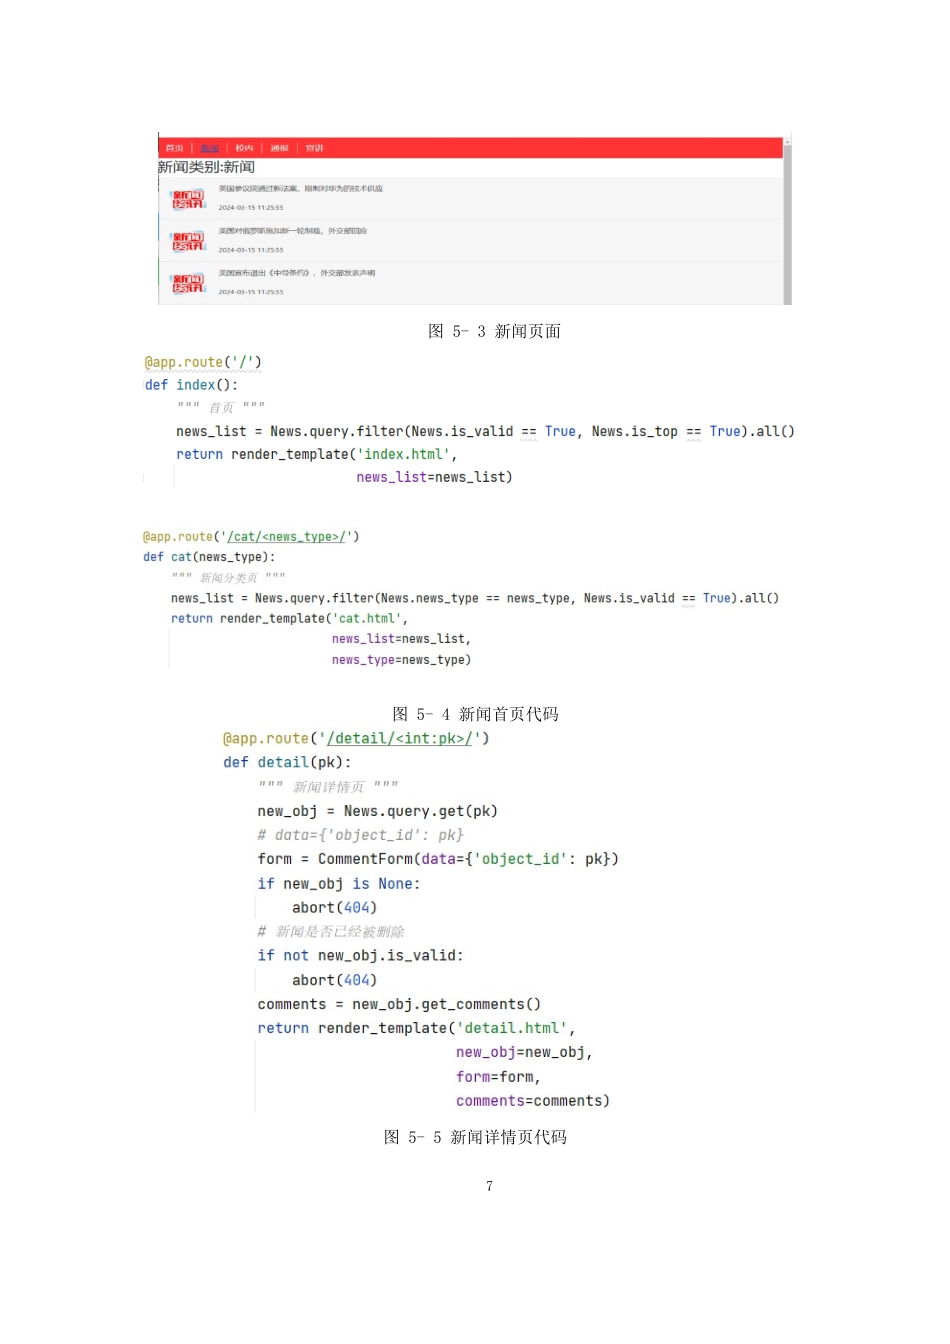Viewport: 950px width, 1344px height.
Task: Click the 新闻类别:新闻 heading
Action: tap(206, 167)
